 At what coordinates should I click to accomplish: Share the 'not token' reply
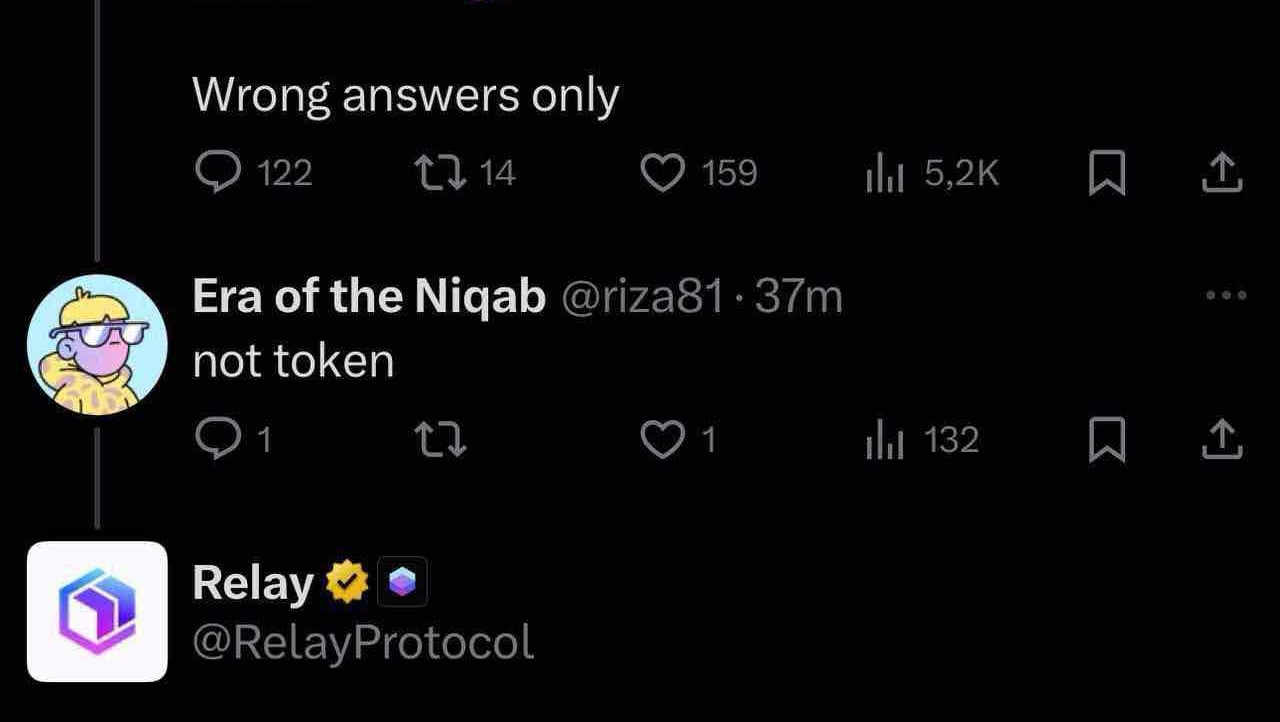(1221, 440)
